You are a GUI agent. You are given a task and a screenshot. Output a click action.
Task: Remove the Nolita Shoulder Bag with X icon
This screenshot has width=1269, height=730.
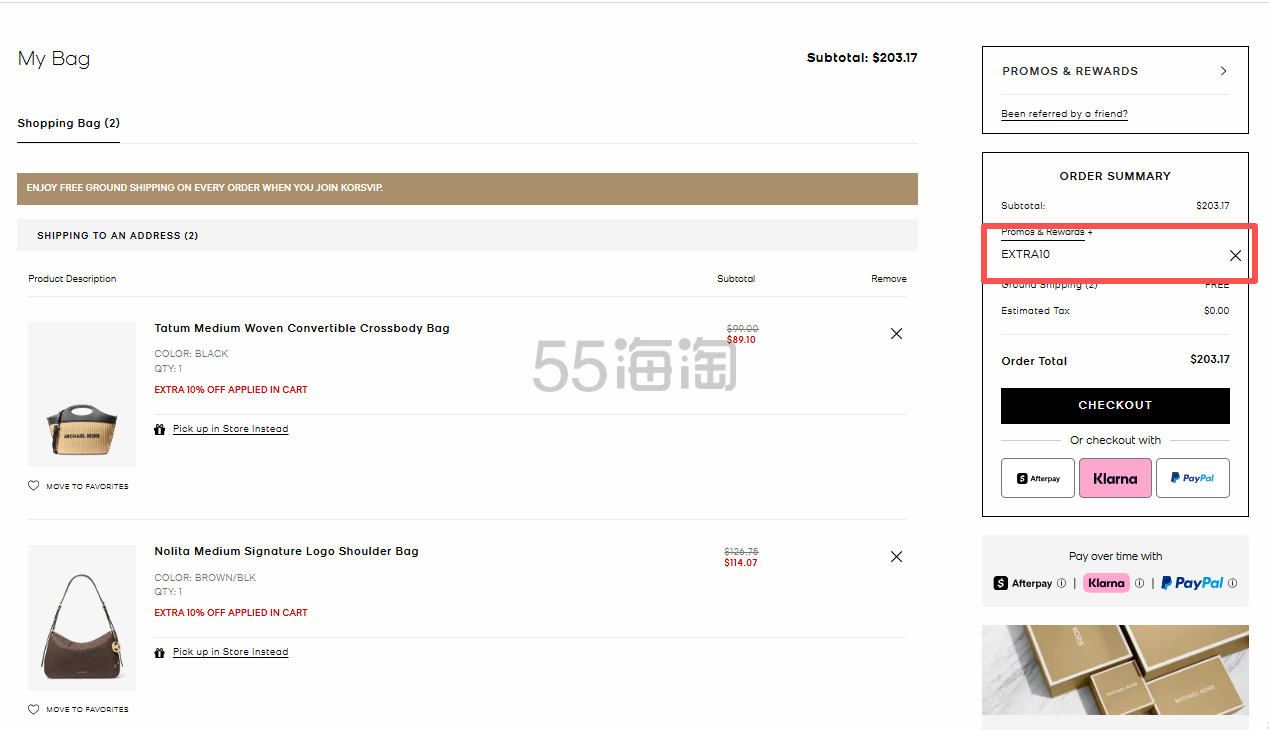coord(896,557)
